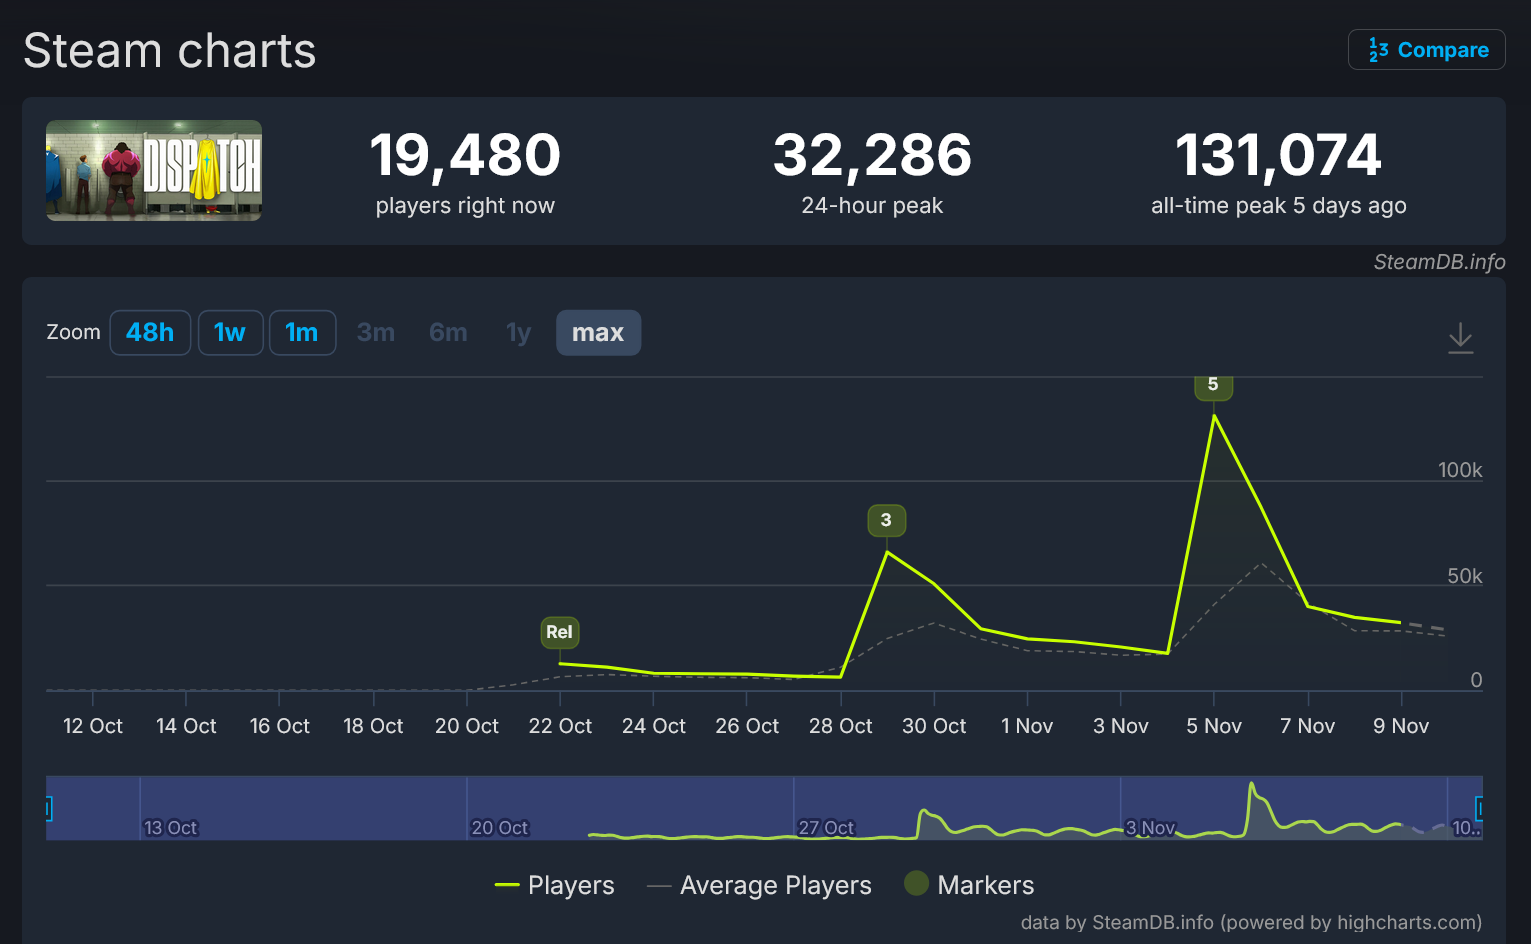Click the download chart icon
This screenshot has height=944, width=1531.
[x=1461, y=339]
